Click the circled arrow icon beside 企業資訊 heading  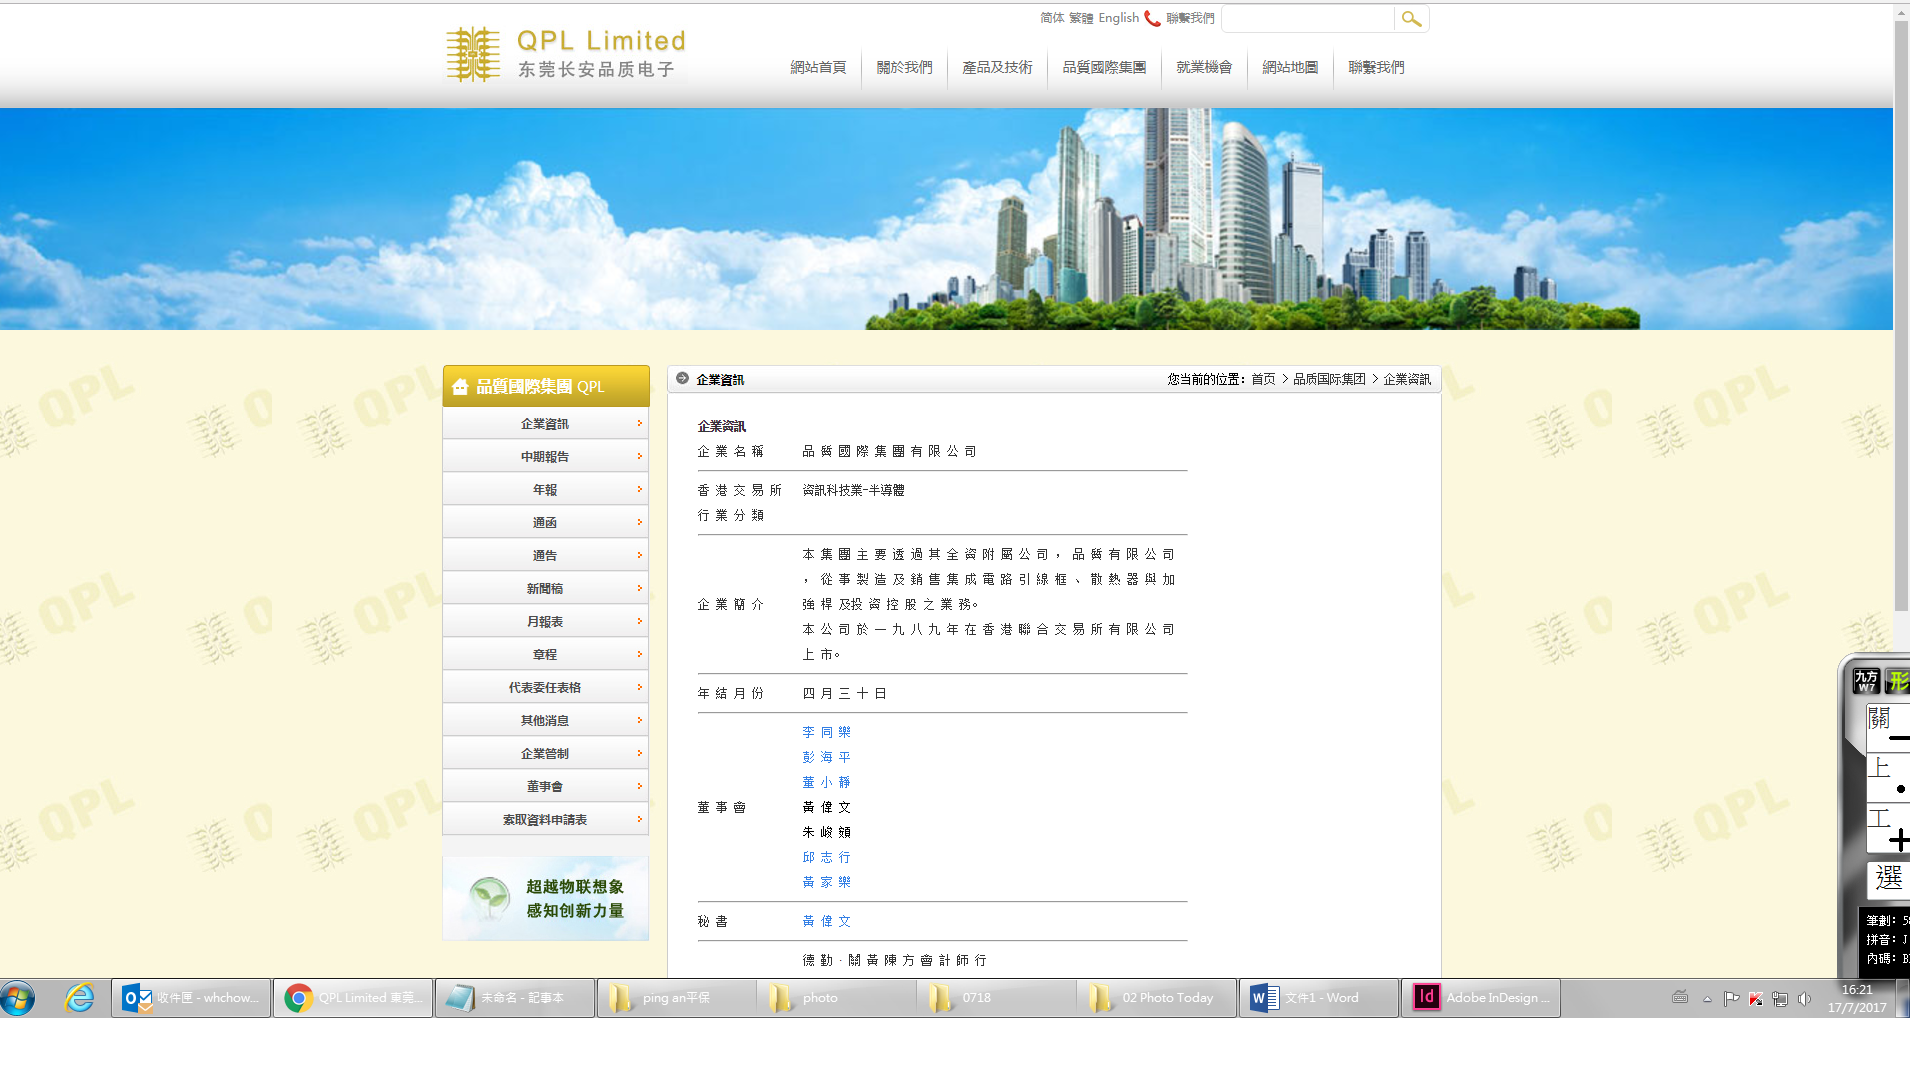(x=682, y=379)
